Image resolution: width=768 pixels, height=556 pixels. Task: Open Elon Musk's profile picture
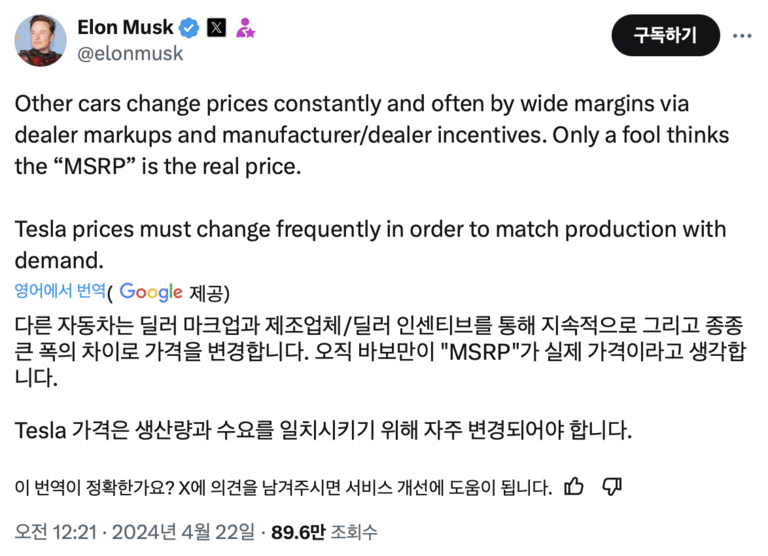tap(41, 40)
